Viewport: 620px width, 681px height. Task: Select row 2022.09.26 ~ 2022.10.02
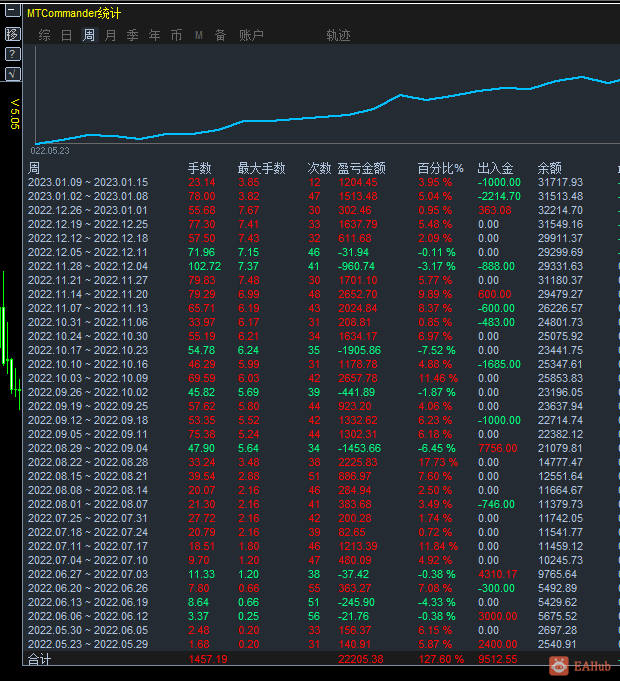click(x=320, y=392)
